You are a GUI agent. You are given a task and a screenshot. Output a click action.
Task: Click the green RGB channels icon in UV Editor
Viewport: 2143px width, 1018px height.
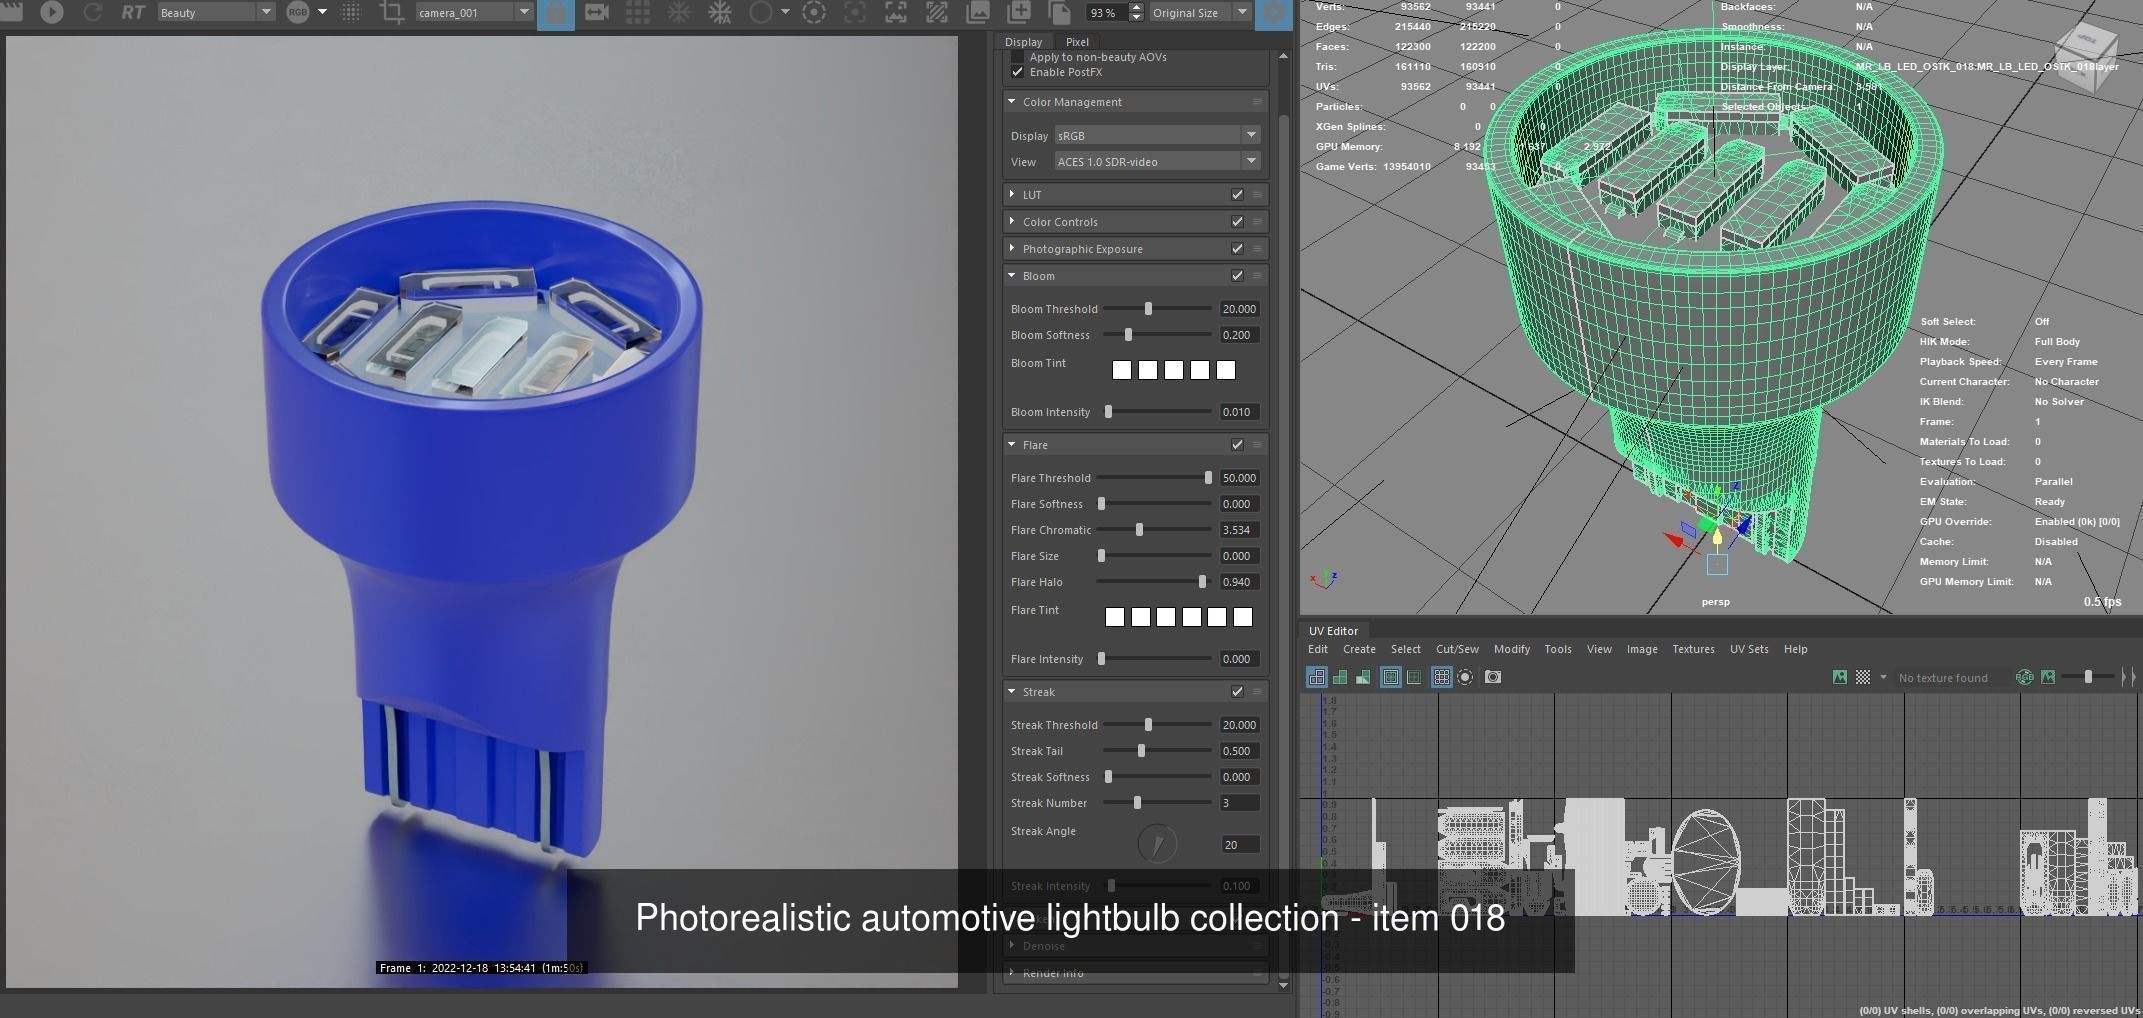coord(2025,677)
